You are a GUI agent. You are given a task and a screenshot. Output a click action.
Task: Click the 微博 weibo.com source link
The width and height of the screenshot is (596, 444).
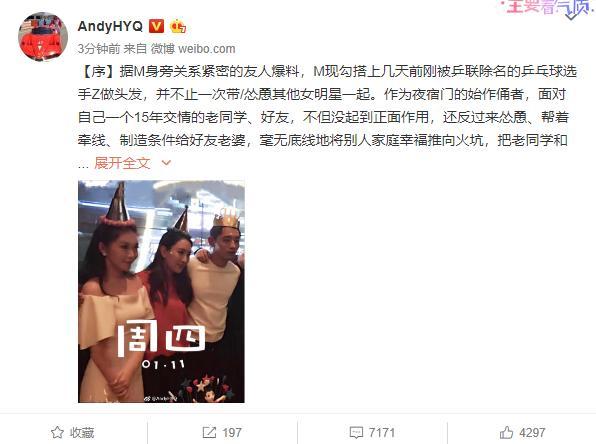point(193,49)
